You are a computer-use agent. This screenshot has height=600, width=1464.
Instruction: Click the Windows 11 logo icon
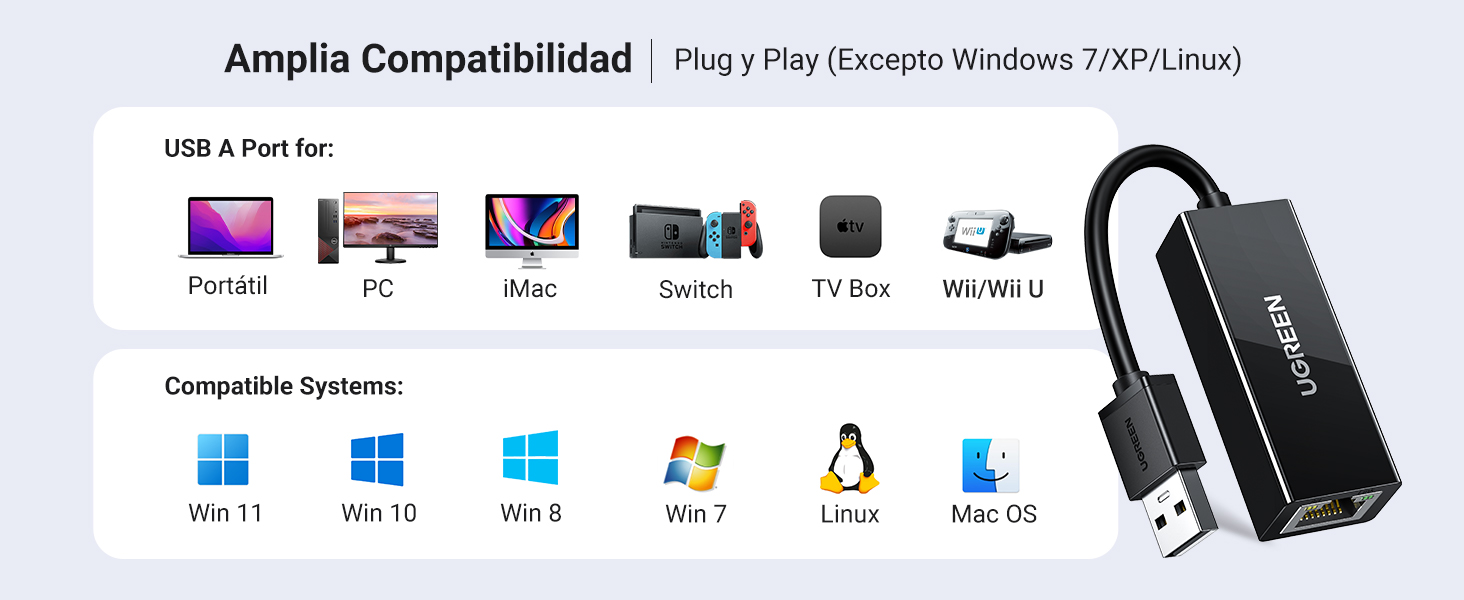click(223, 460)
